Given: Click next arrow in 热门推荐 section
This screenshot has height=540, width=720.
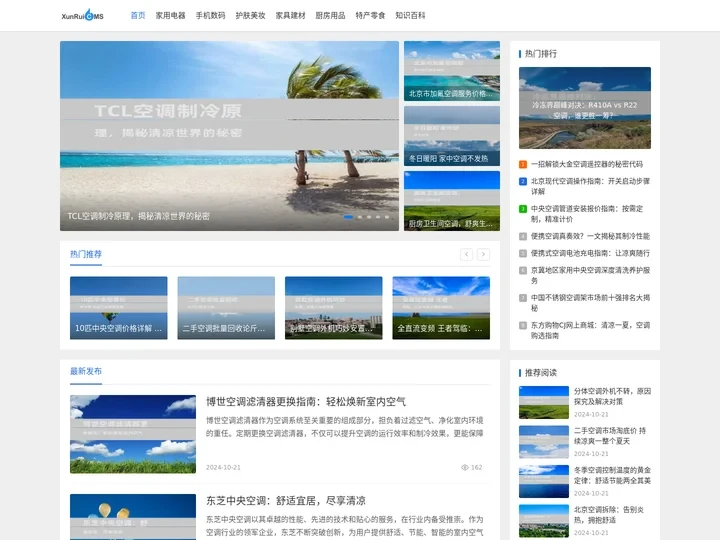Looking at the screenshot, I should click(483, 254).
